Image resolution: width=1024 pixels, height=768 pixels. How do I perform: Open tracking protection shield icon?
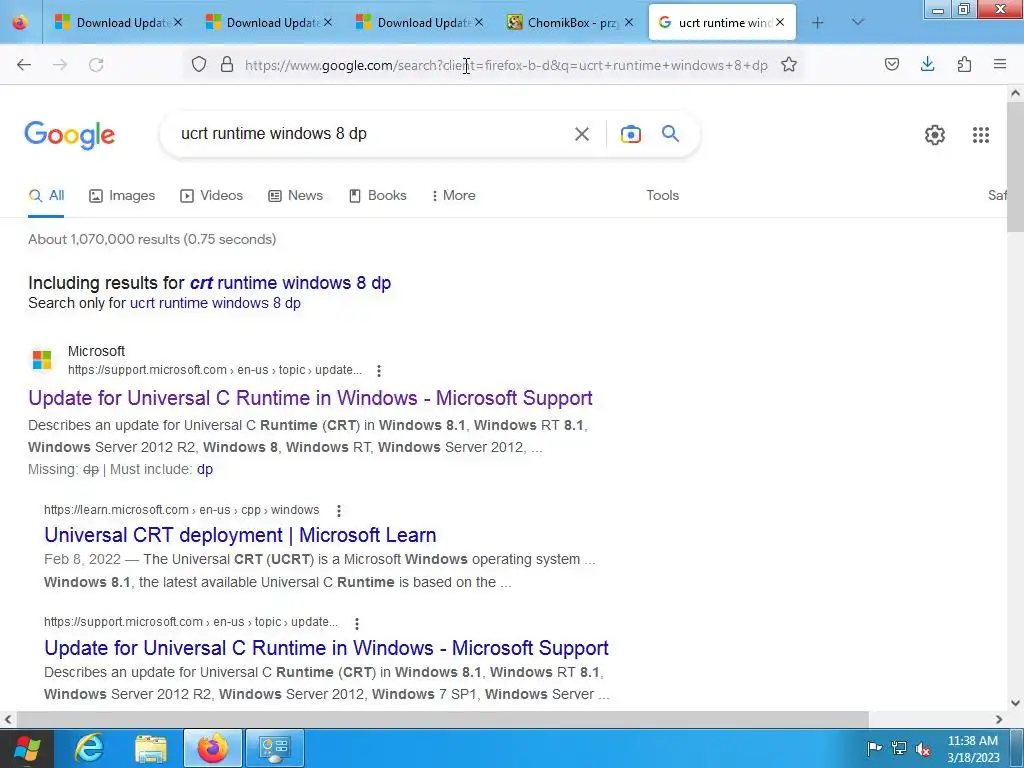199,65
